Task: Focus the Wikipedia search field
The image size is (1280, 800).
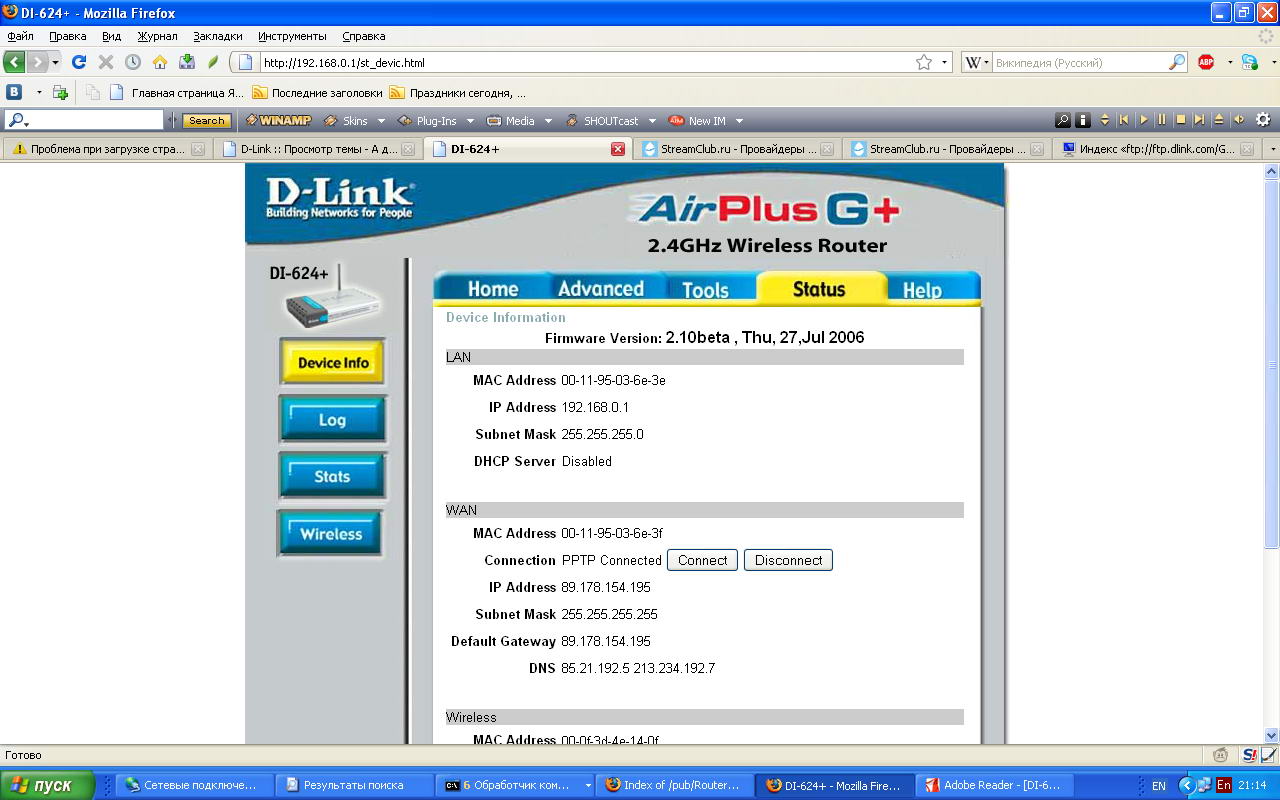Action: point(1080,62)
